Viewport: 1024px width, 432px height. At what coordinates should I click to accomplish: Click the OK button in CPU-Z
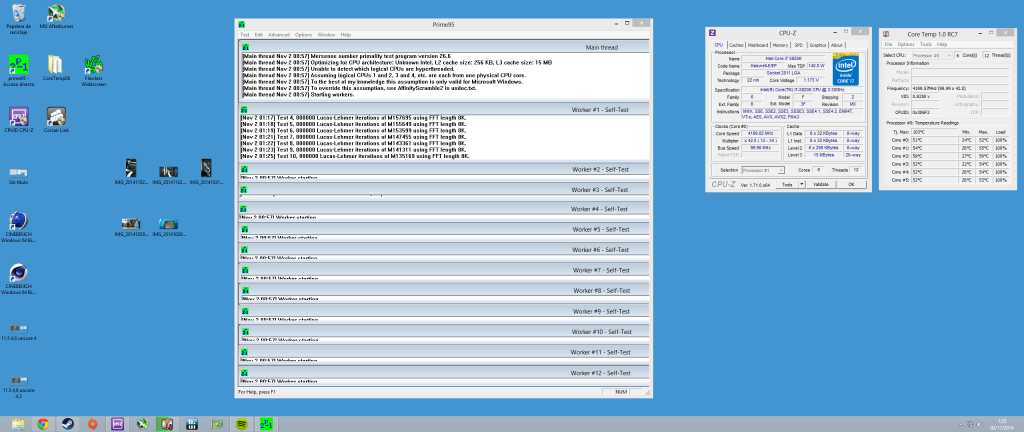point(850,185)
